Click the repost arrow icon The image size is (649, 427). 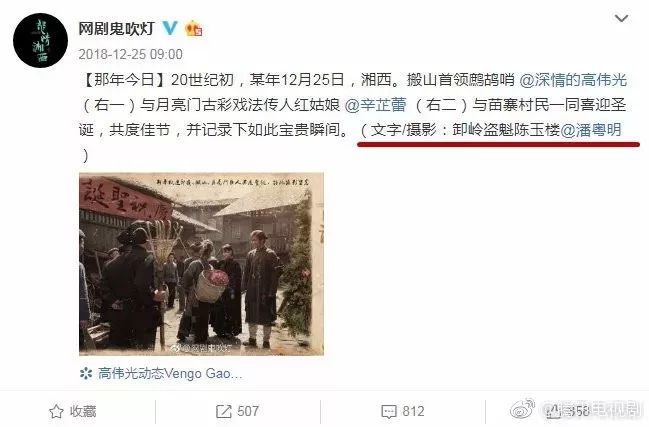pyautogui.click(x=224, y=411)
